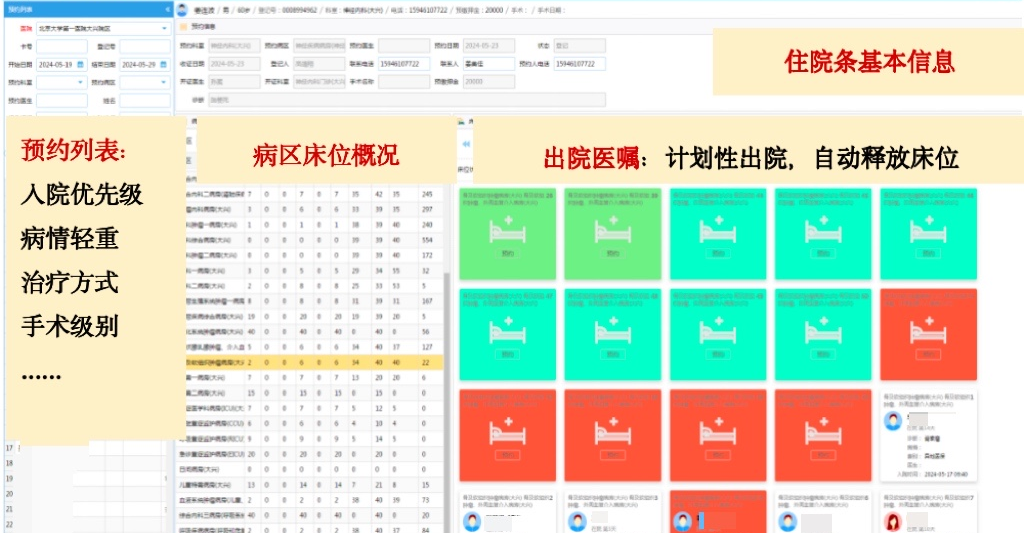Focus the 卡号 input field

click(61, 46)
